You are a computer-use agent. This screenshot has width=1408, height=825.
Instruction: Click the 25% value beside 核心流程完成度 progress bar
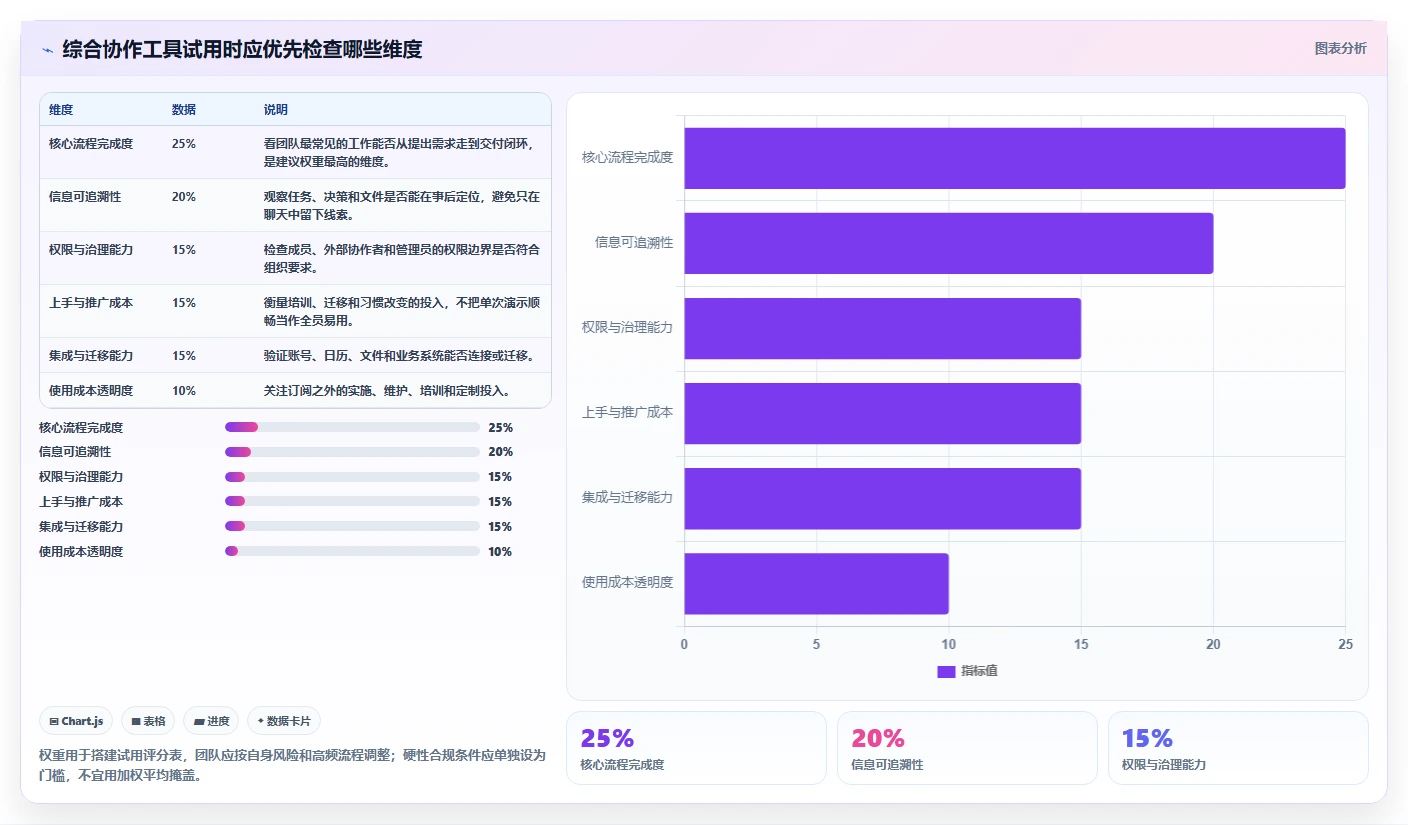click(500, 427)
